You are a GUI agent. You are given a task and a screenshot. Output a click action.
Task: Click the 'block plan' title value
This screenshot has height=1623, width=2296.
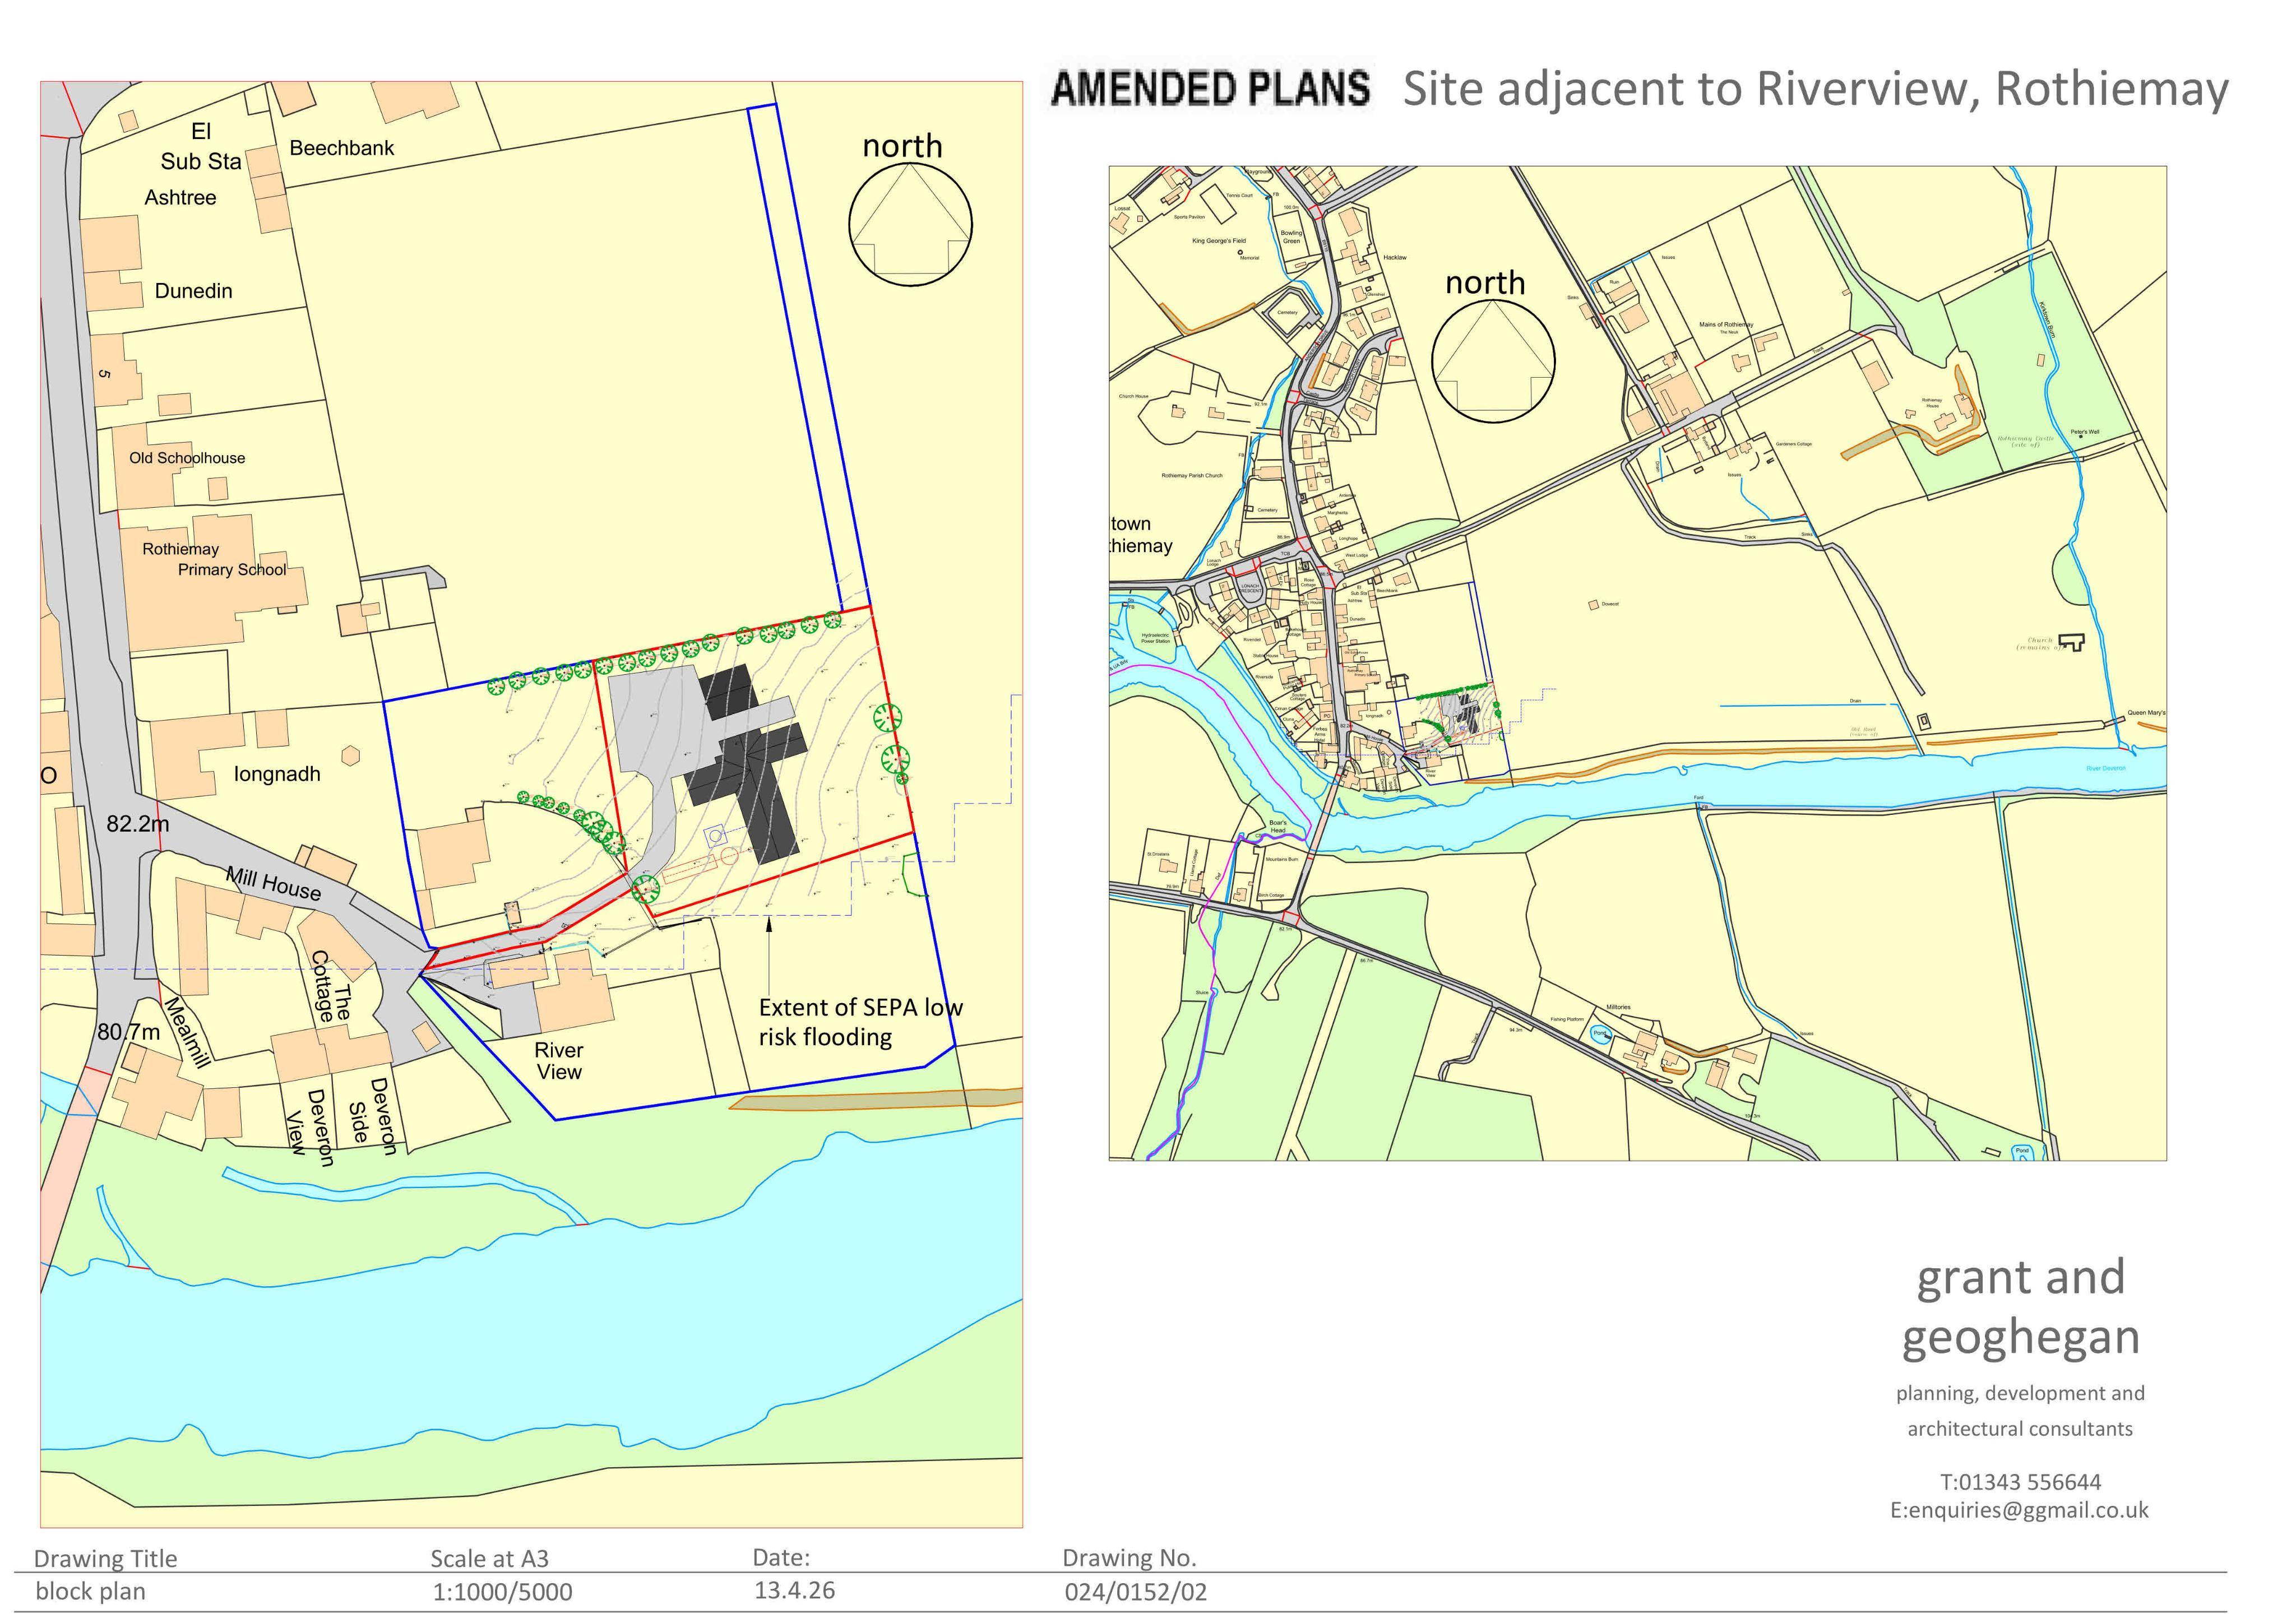coord(90,1591)
